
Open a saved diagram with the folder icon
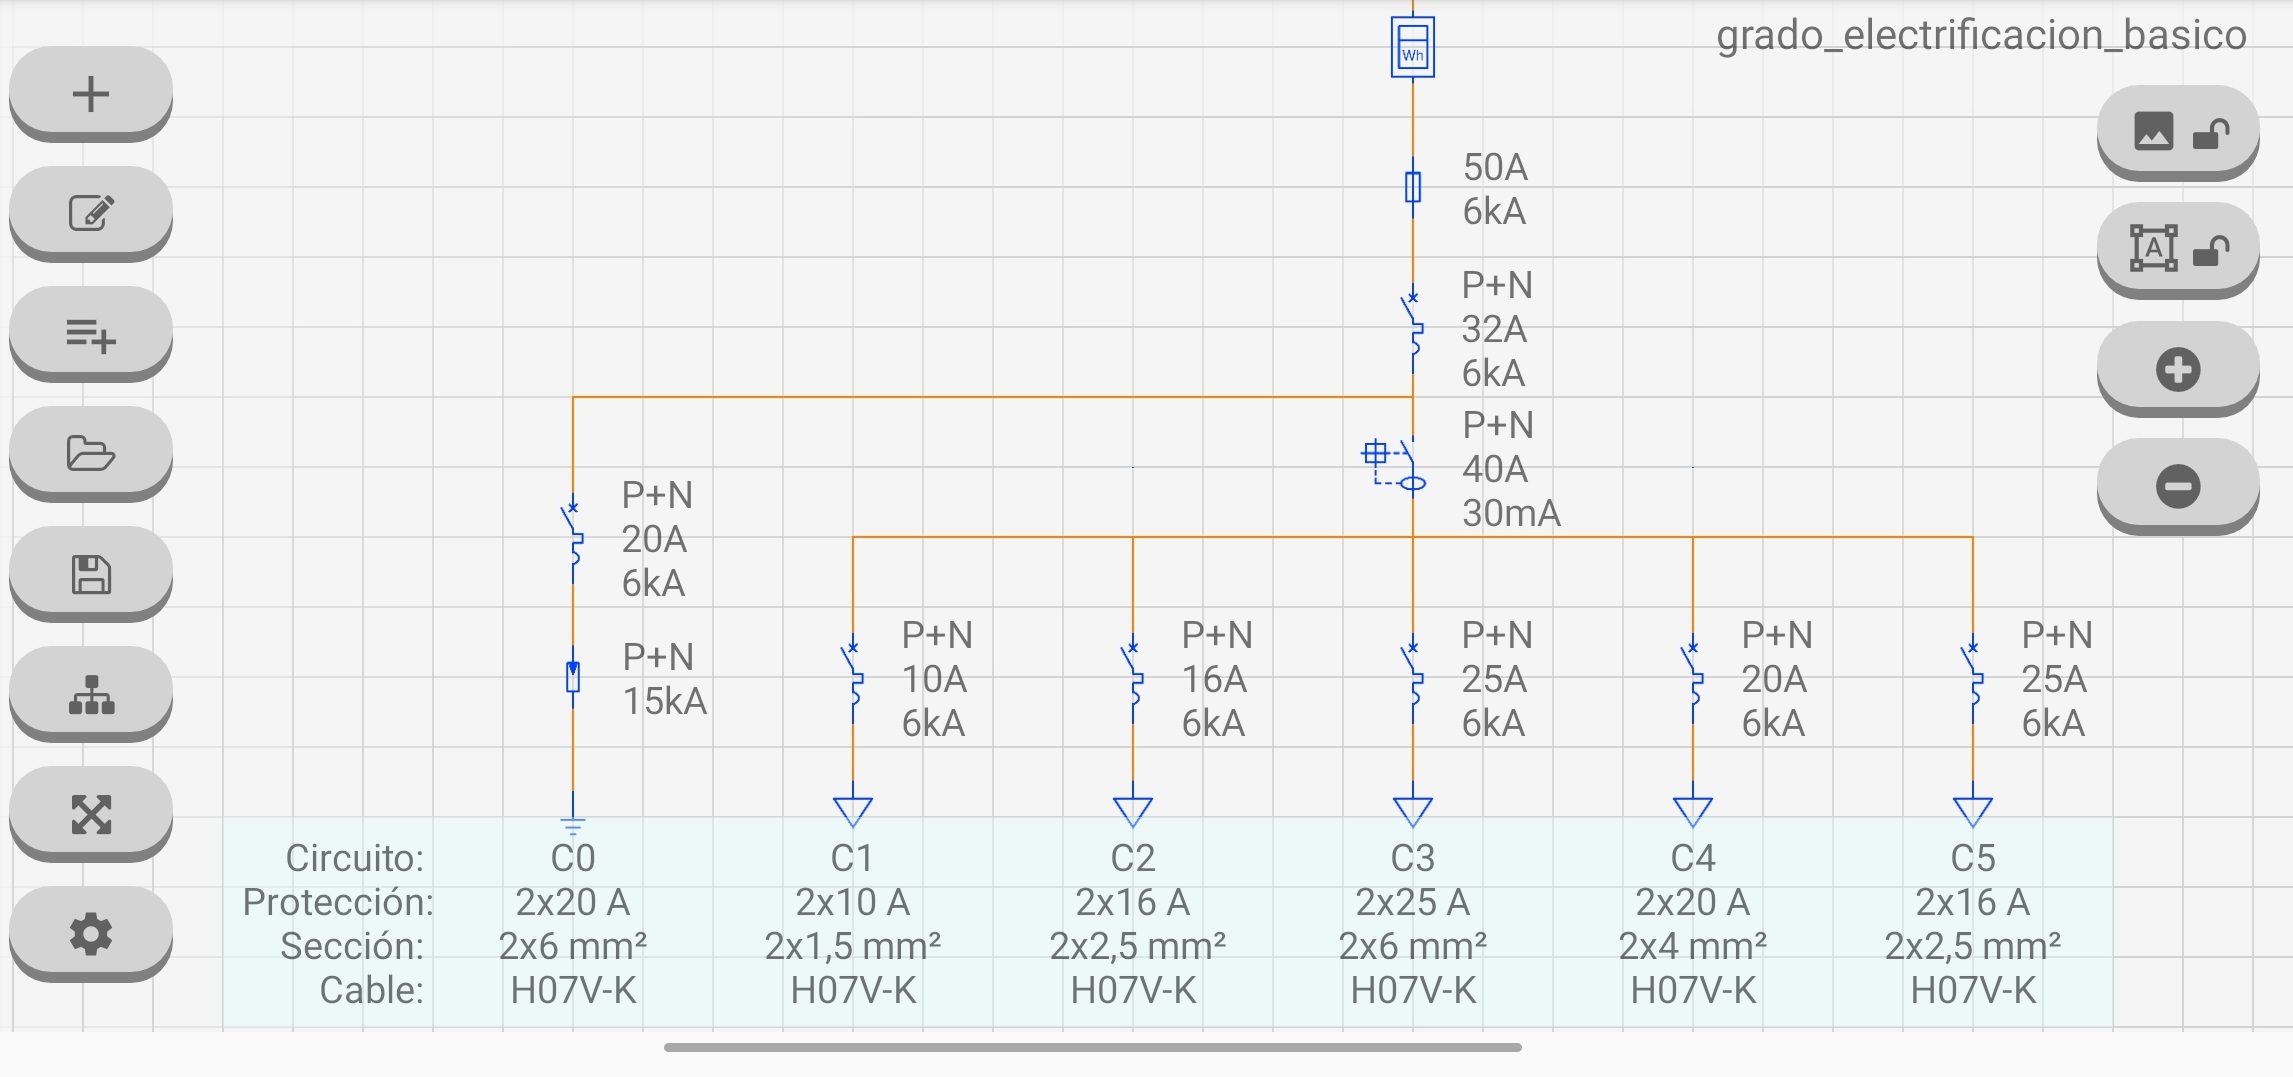tap(89, 453)
